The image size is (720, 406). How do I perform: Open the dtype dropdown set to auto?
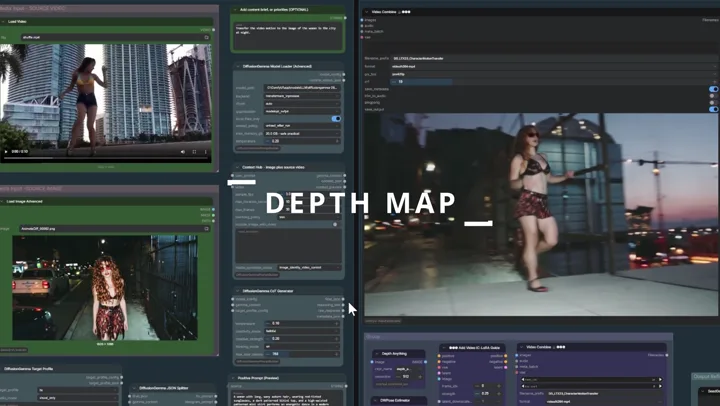[302, 104]
